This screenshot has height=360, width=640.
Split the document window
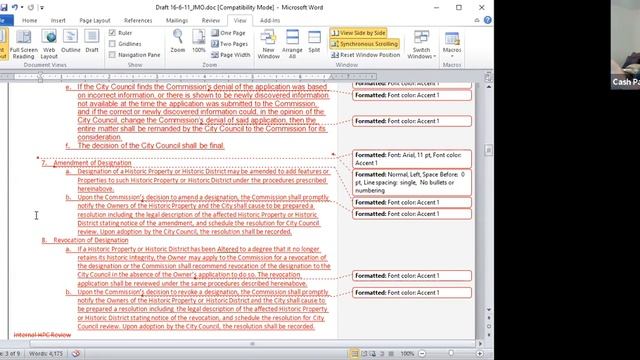pyautogui.click(x=314, y=42)
